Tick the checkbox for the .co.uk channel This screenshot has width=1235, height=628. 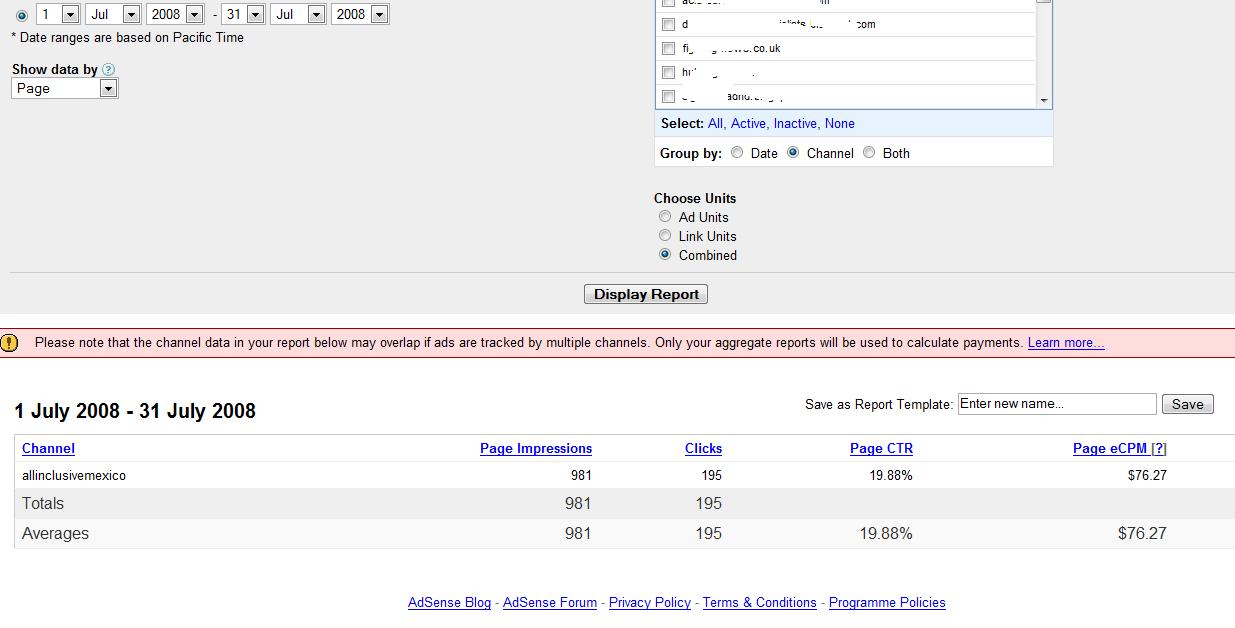pyautogui.click(x=669, y=48)
